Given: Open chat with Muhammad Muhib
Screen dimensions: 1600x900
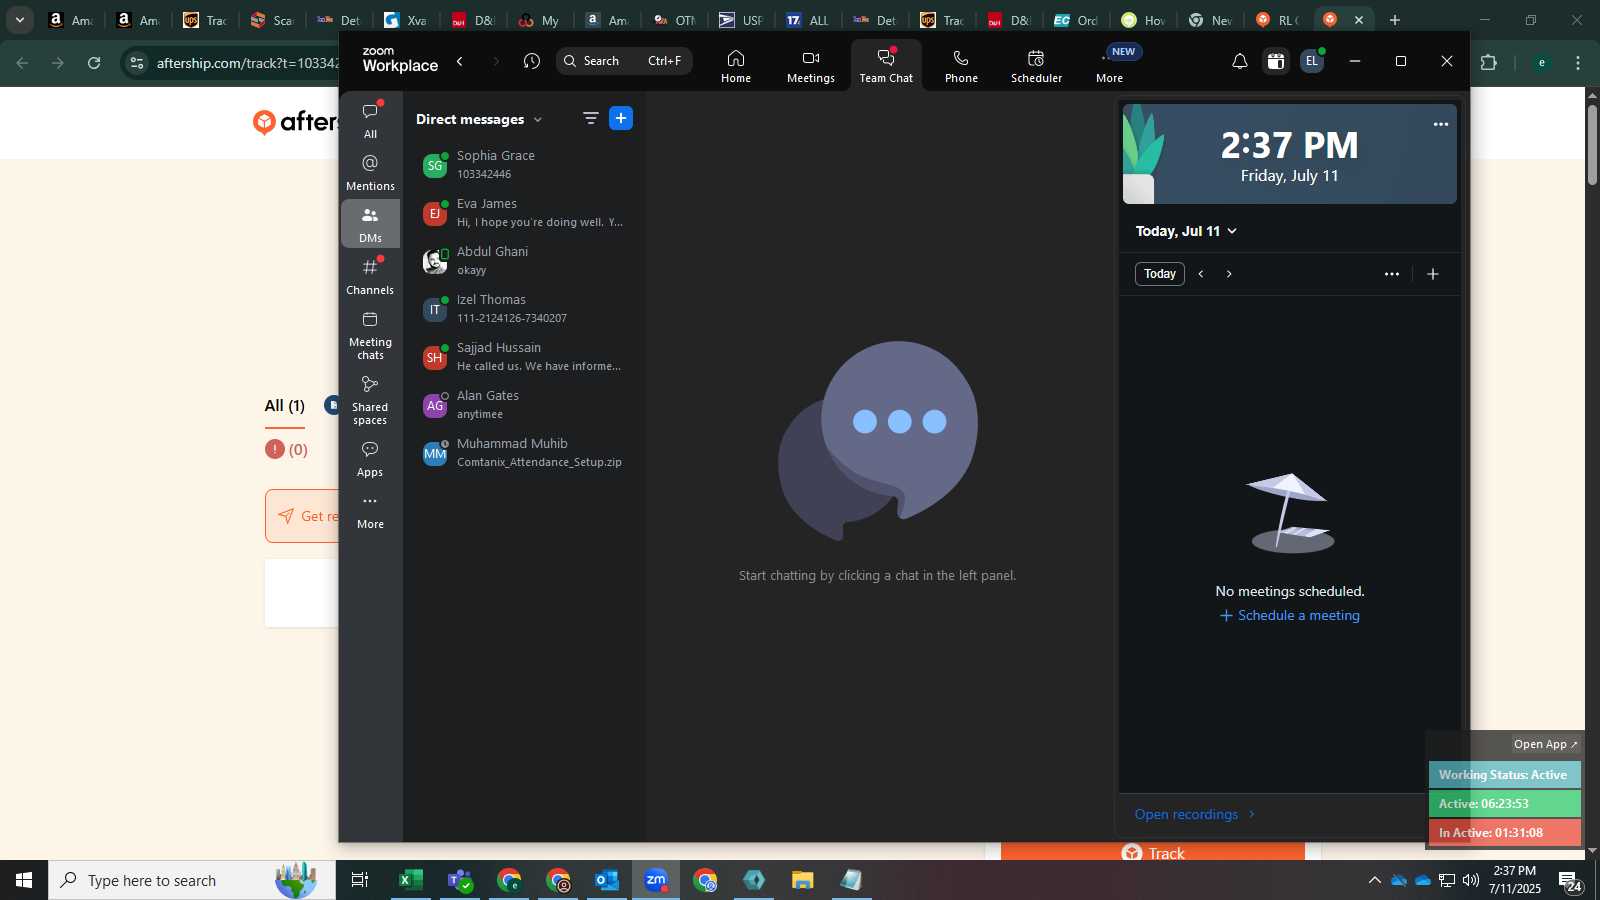Looking at the screenshot, I should [524, 452].
